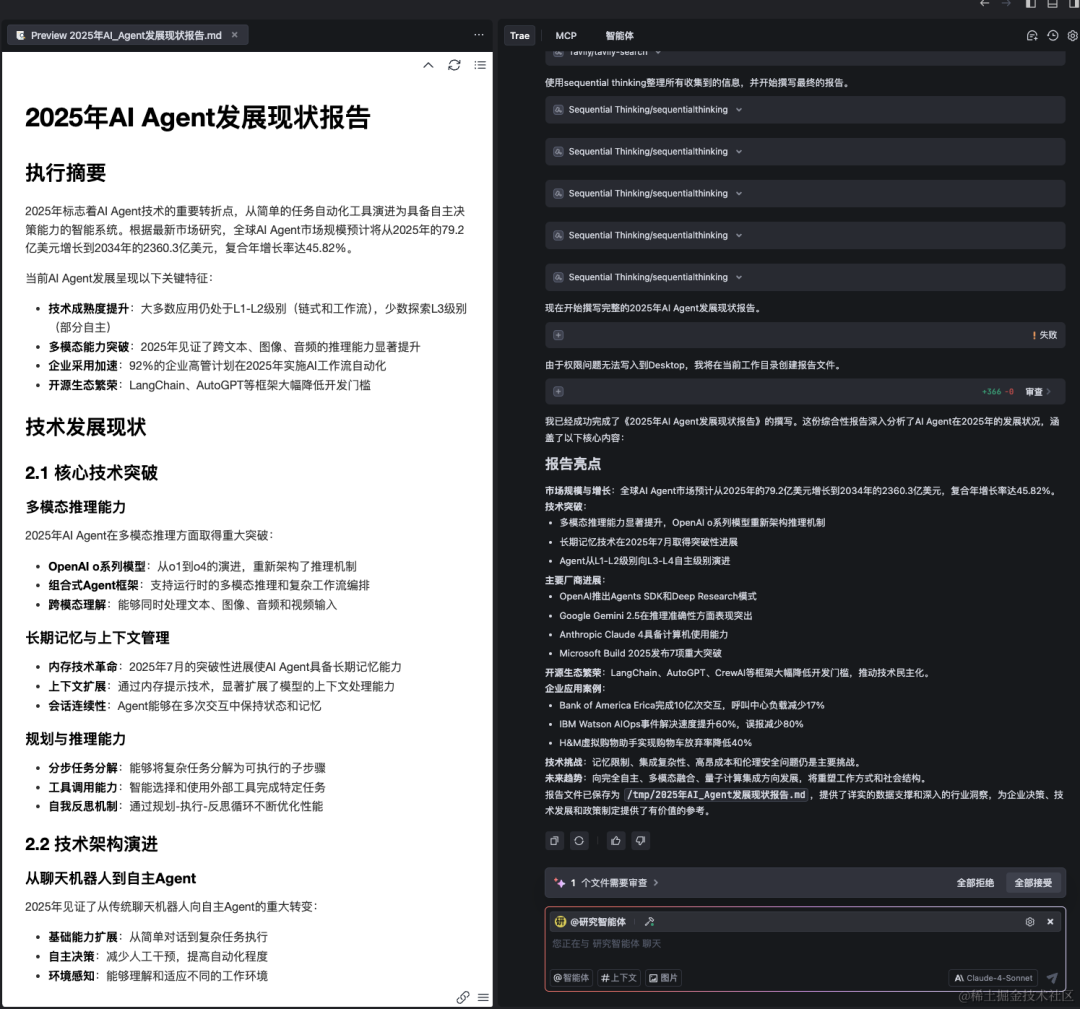Viewport: 1080px width, 1009px height.
Task: Click the link icon at the preview's bottom
Action: [463, 997]
